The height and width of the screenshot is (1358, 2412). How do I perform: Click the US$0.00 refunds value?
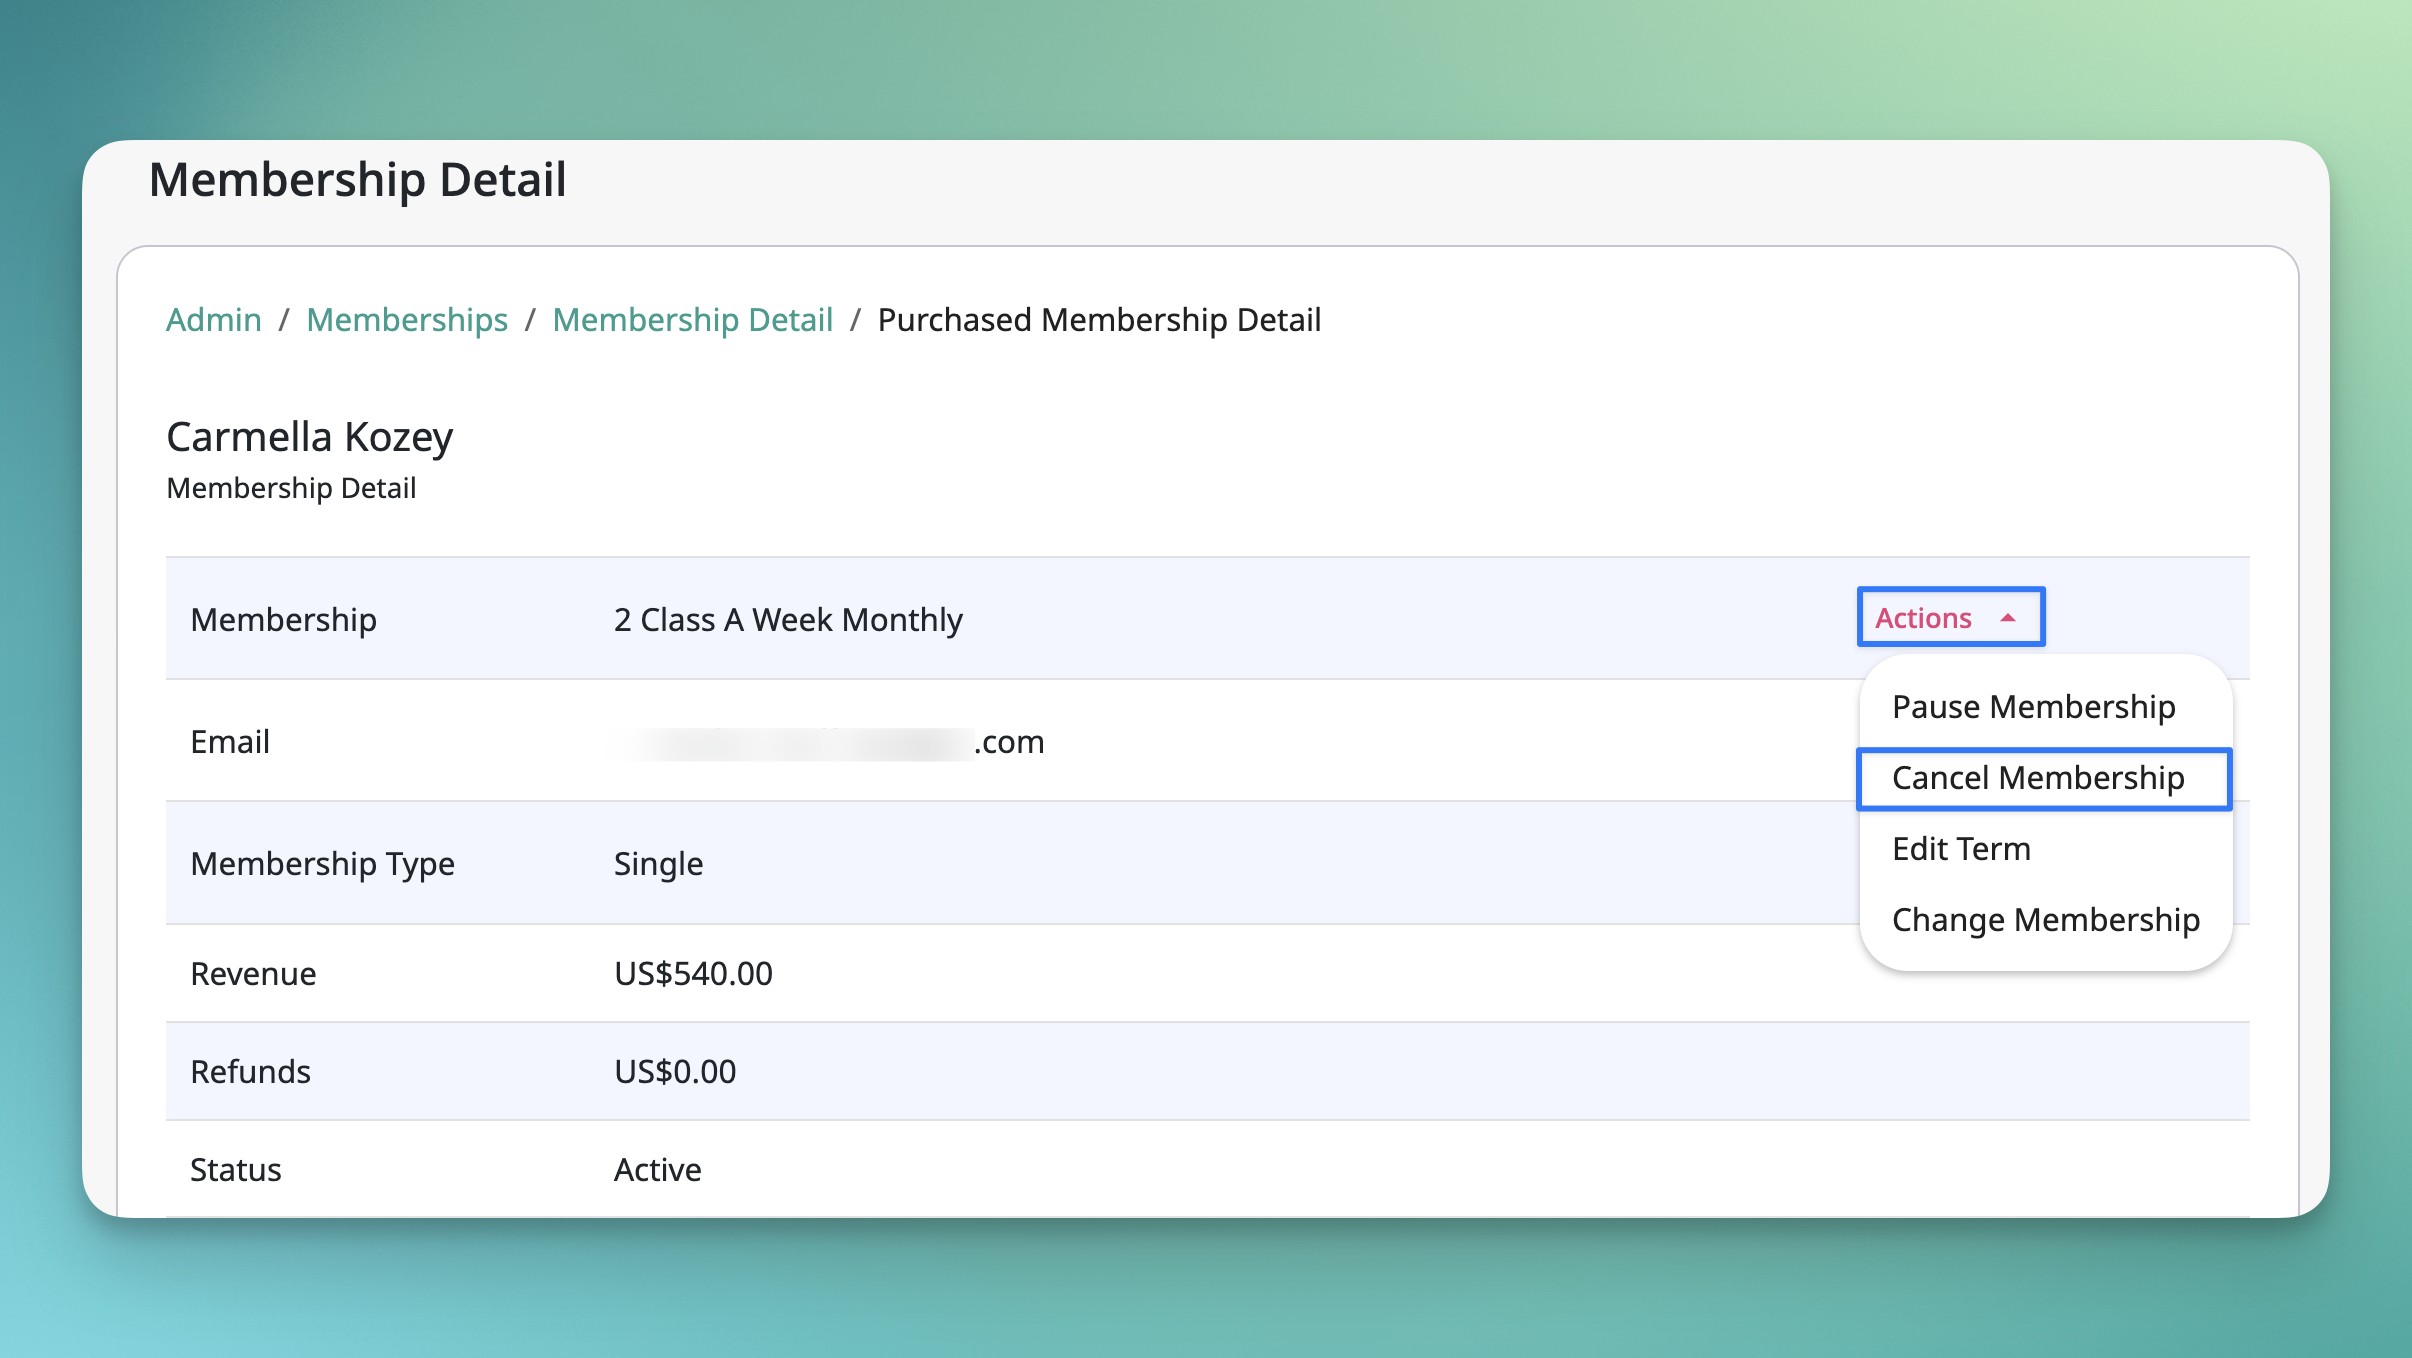pyautogui.click(x=675, y=1072)
